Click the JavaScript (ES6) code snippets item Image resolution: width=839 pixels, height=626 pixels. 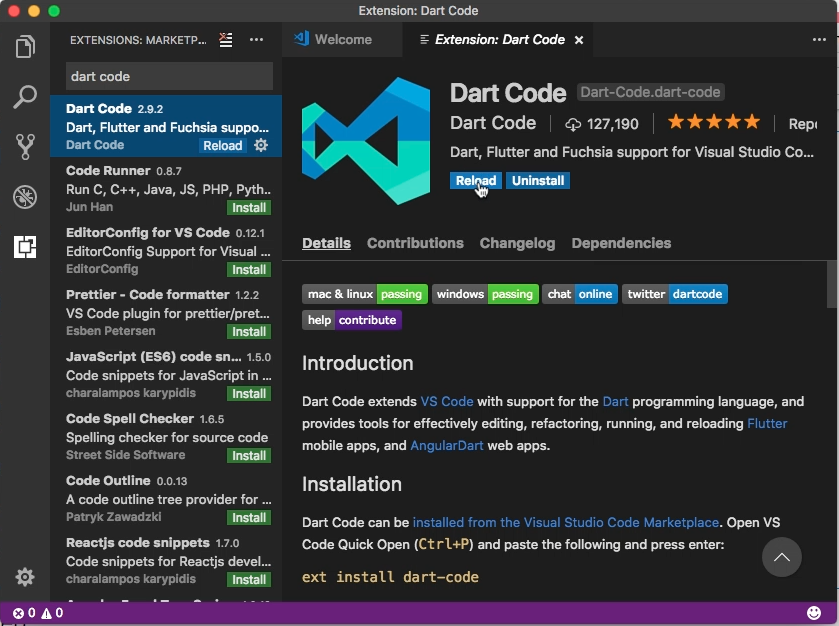pos(166,375)
